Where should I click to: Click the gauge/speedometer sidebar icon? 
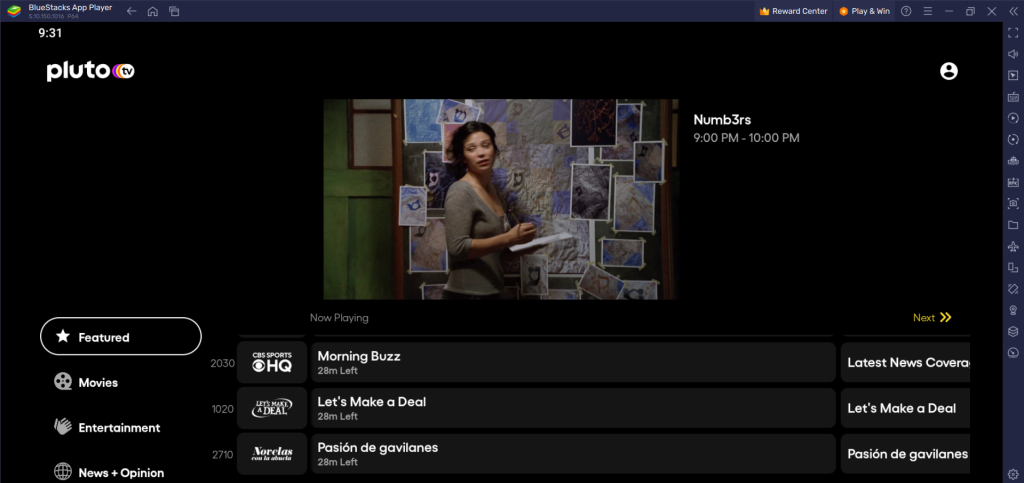point(1013,352)
